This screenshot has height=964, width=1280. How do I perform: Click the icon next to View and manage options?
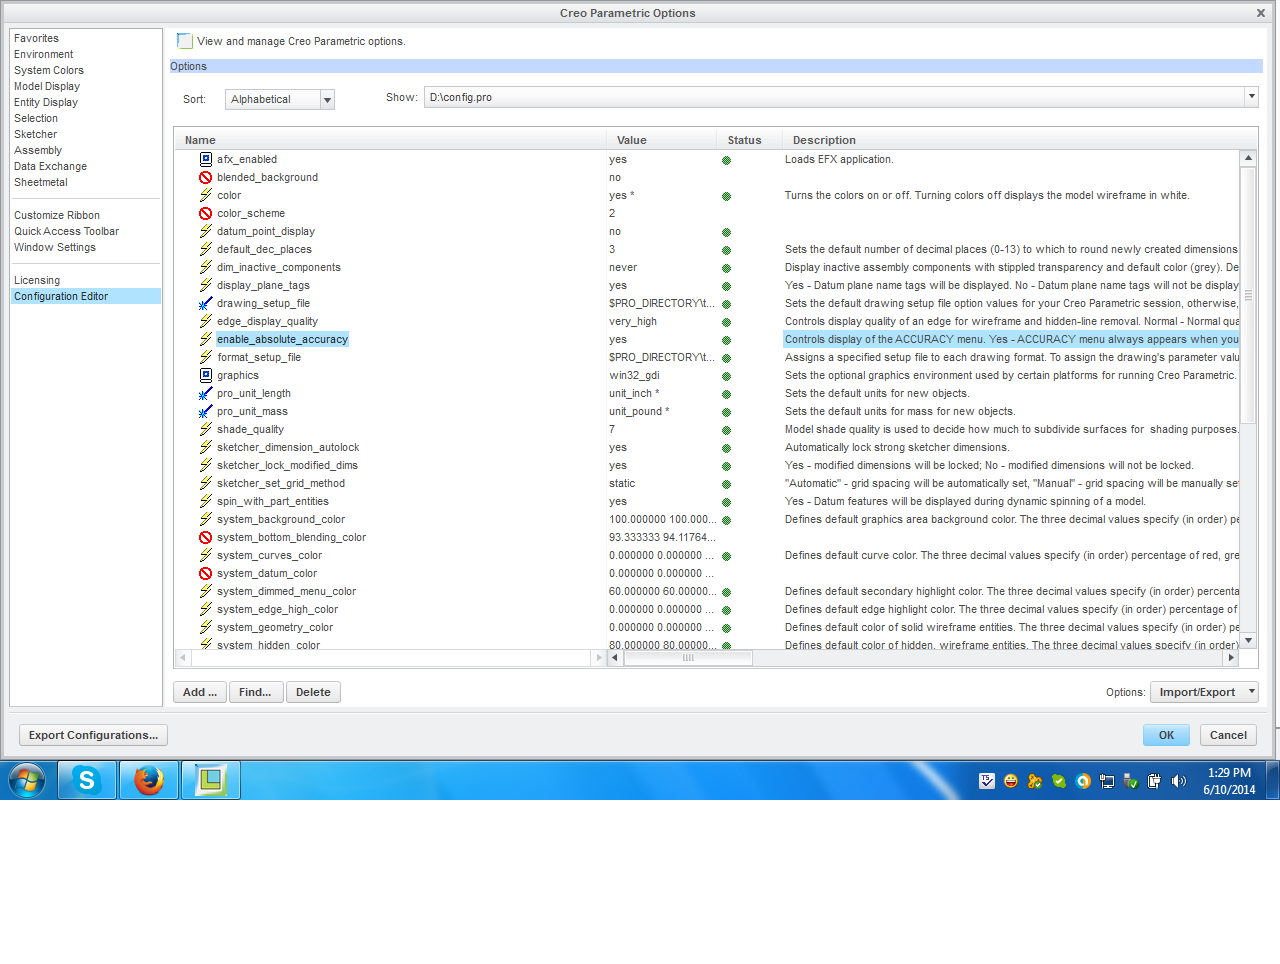(x=185, y=41)
